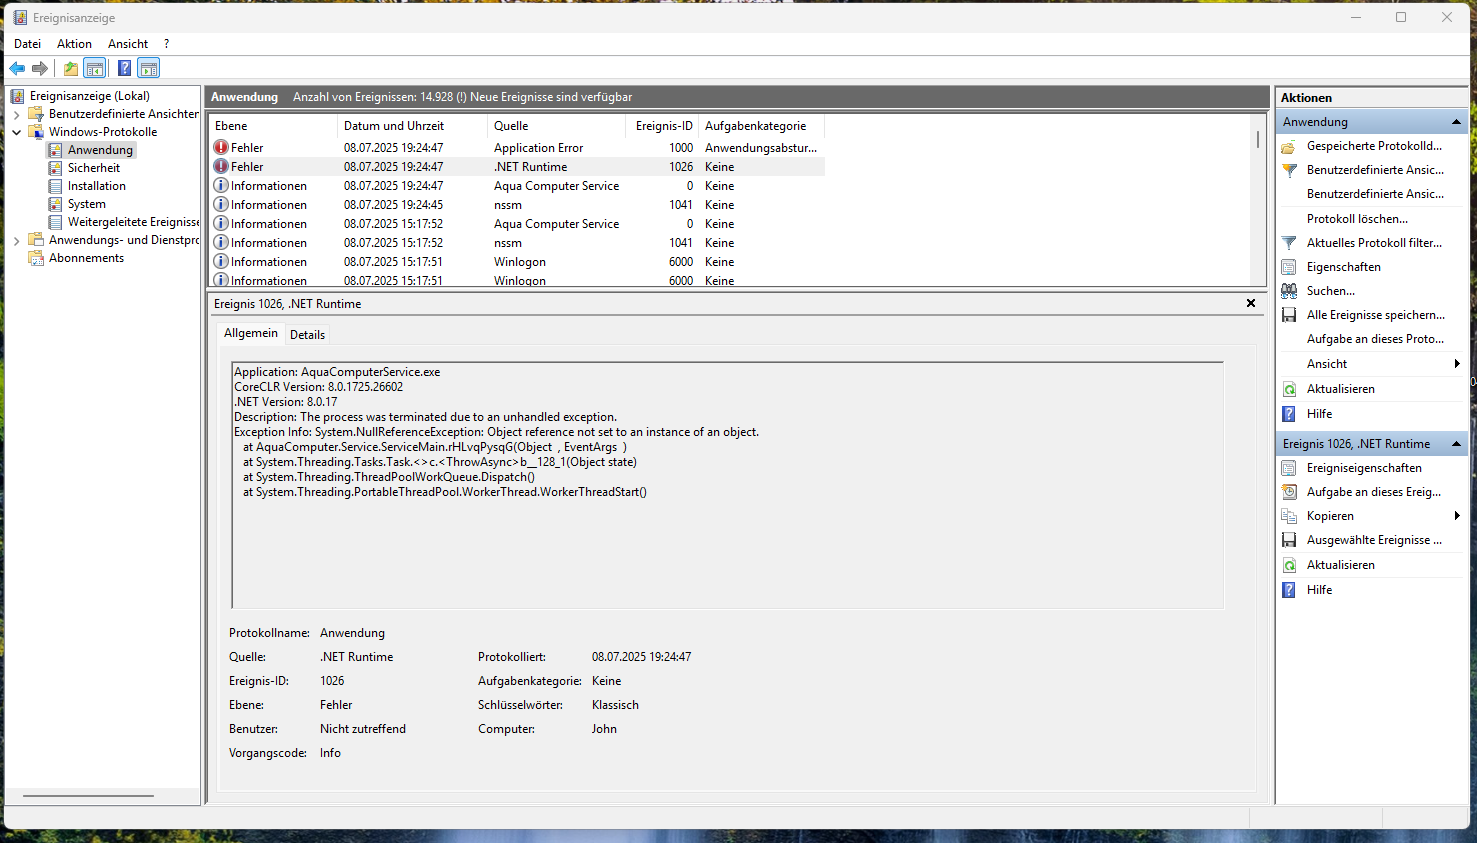The height and width of the screenshot is (843, 1477).
Task: Click the green Aktualisieren icon under Anwendung
Action: [x=1289, y=389]
